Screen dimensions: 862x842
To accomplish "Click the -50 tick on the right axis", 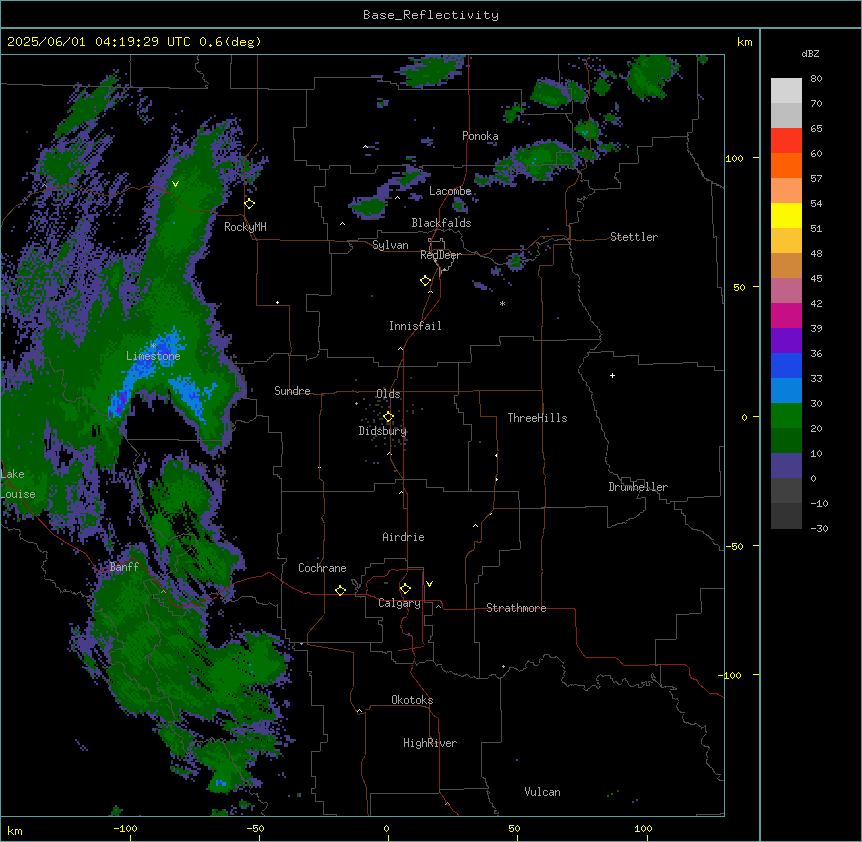I will [734, 546].
